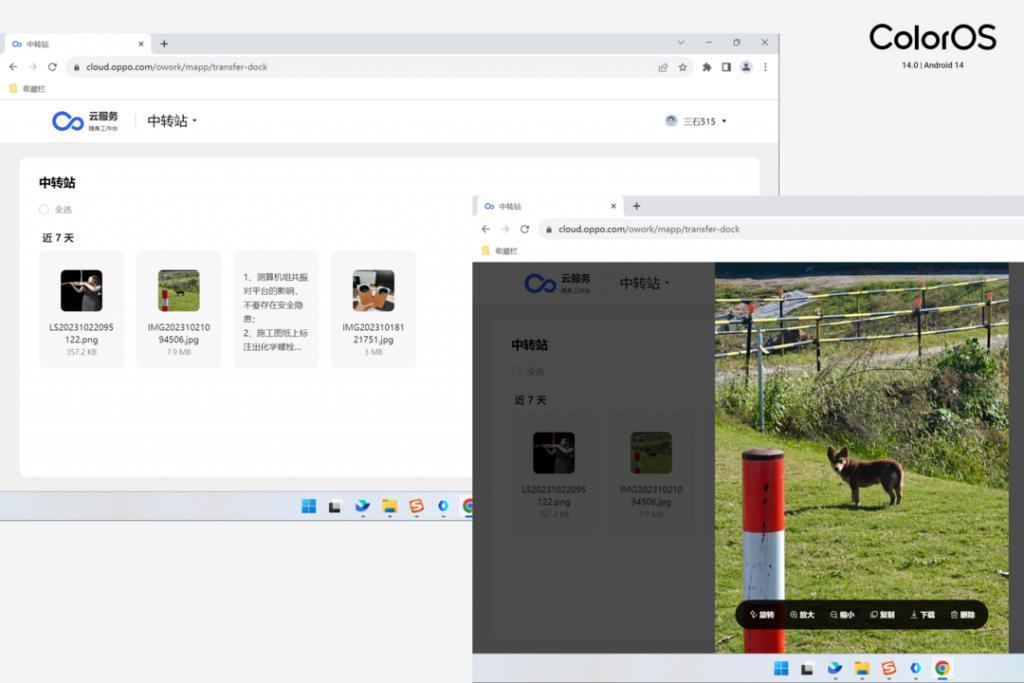The image size is (1024, 683).
Task: Click the Windows Start button in front taskbar
Action: pos(781,668)
